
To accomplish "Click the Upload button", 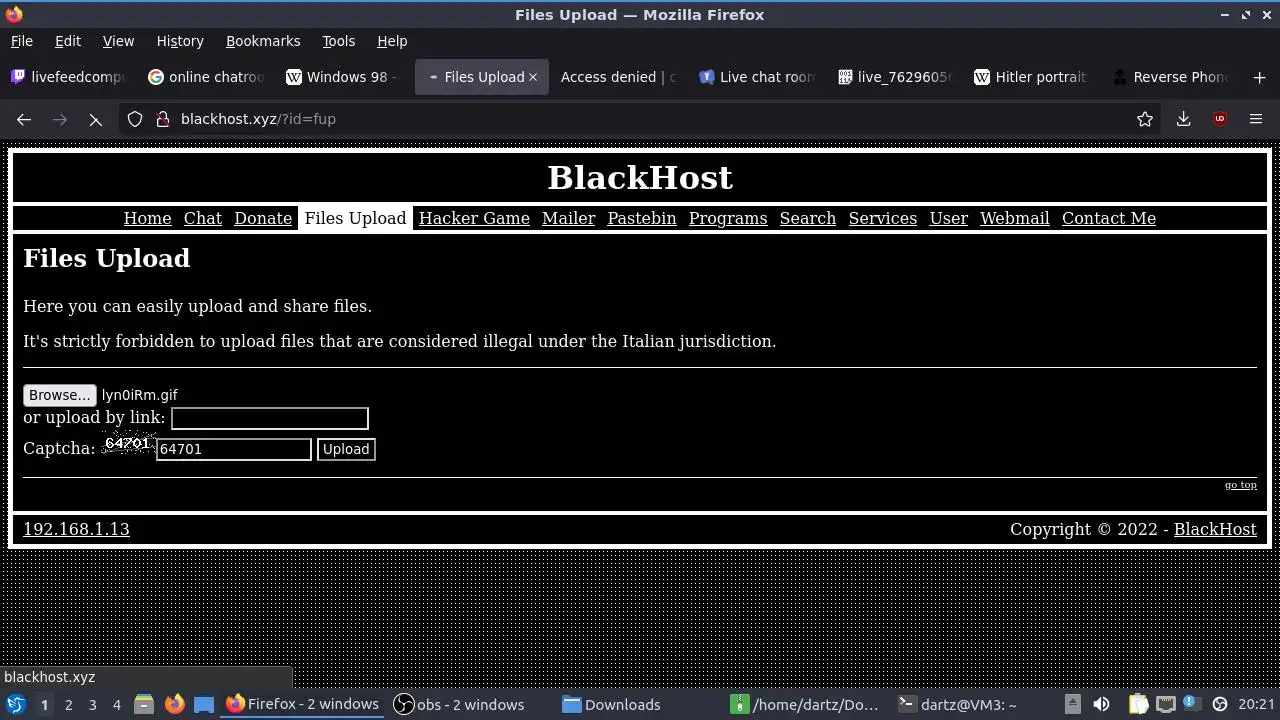I will [x=346, y=449].
